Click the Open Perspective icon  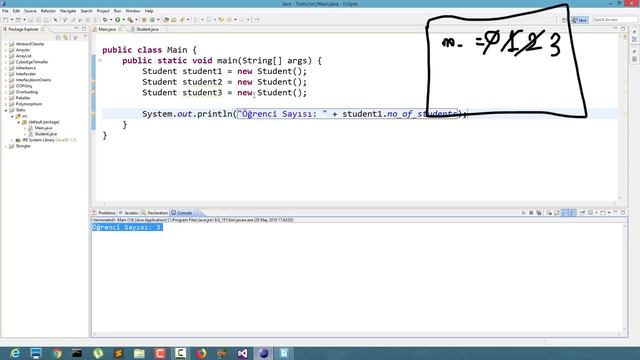tap(564, 20)
